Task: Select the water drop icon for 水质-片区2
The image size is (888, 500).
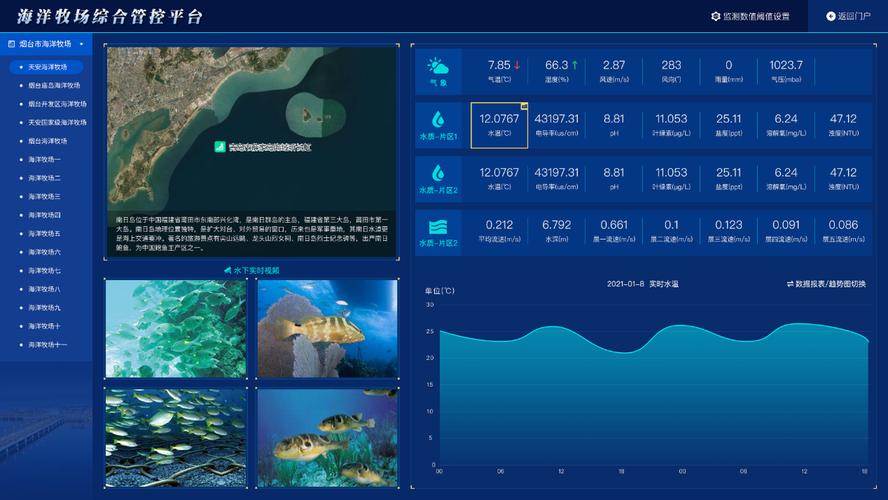Action: [x=438, y=173]
